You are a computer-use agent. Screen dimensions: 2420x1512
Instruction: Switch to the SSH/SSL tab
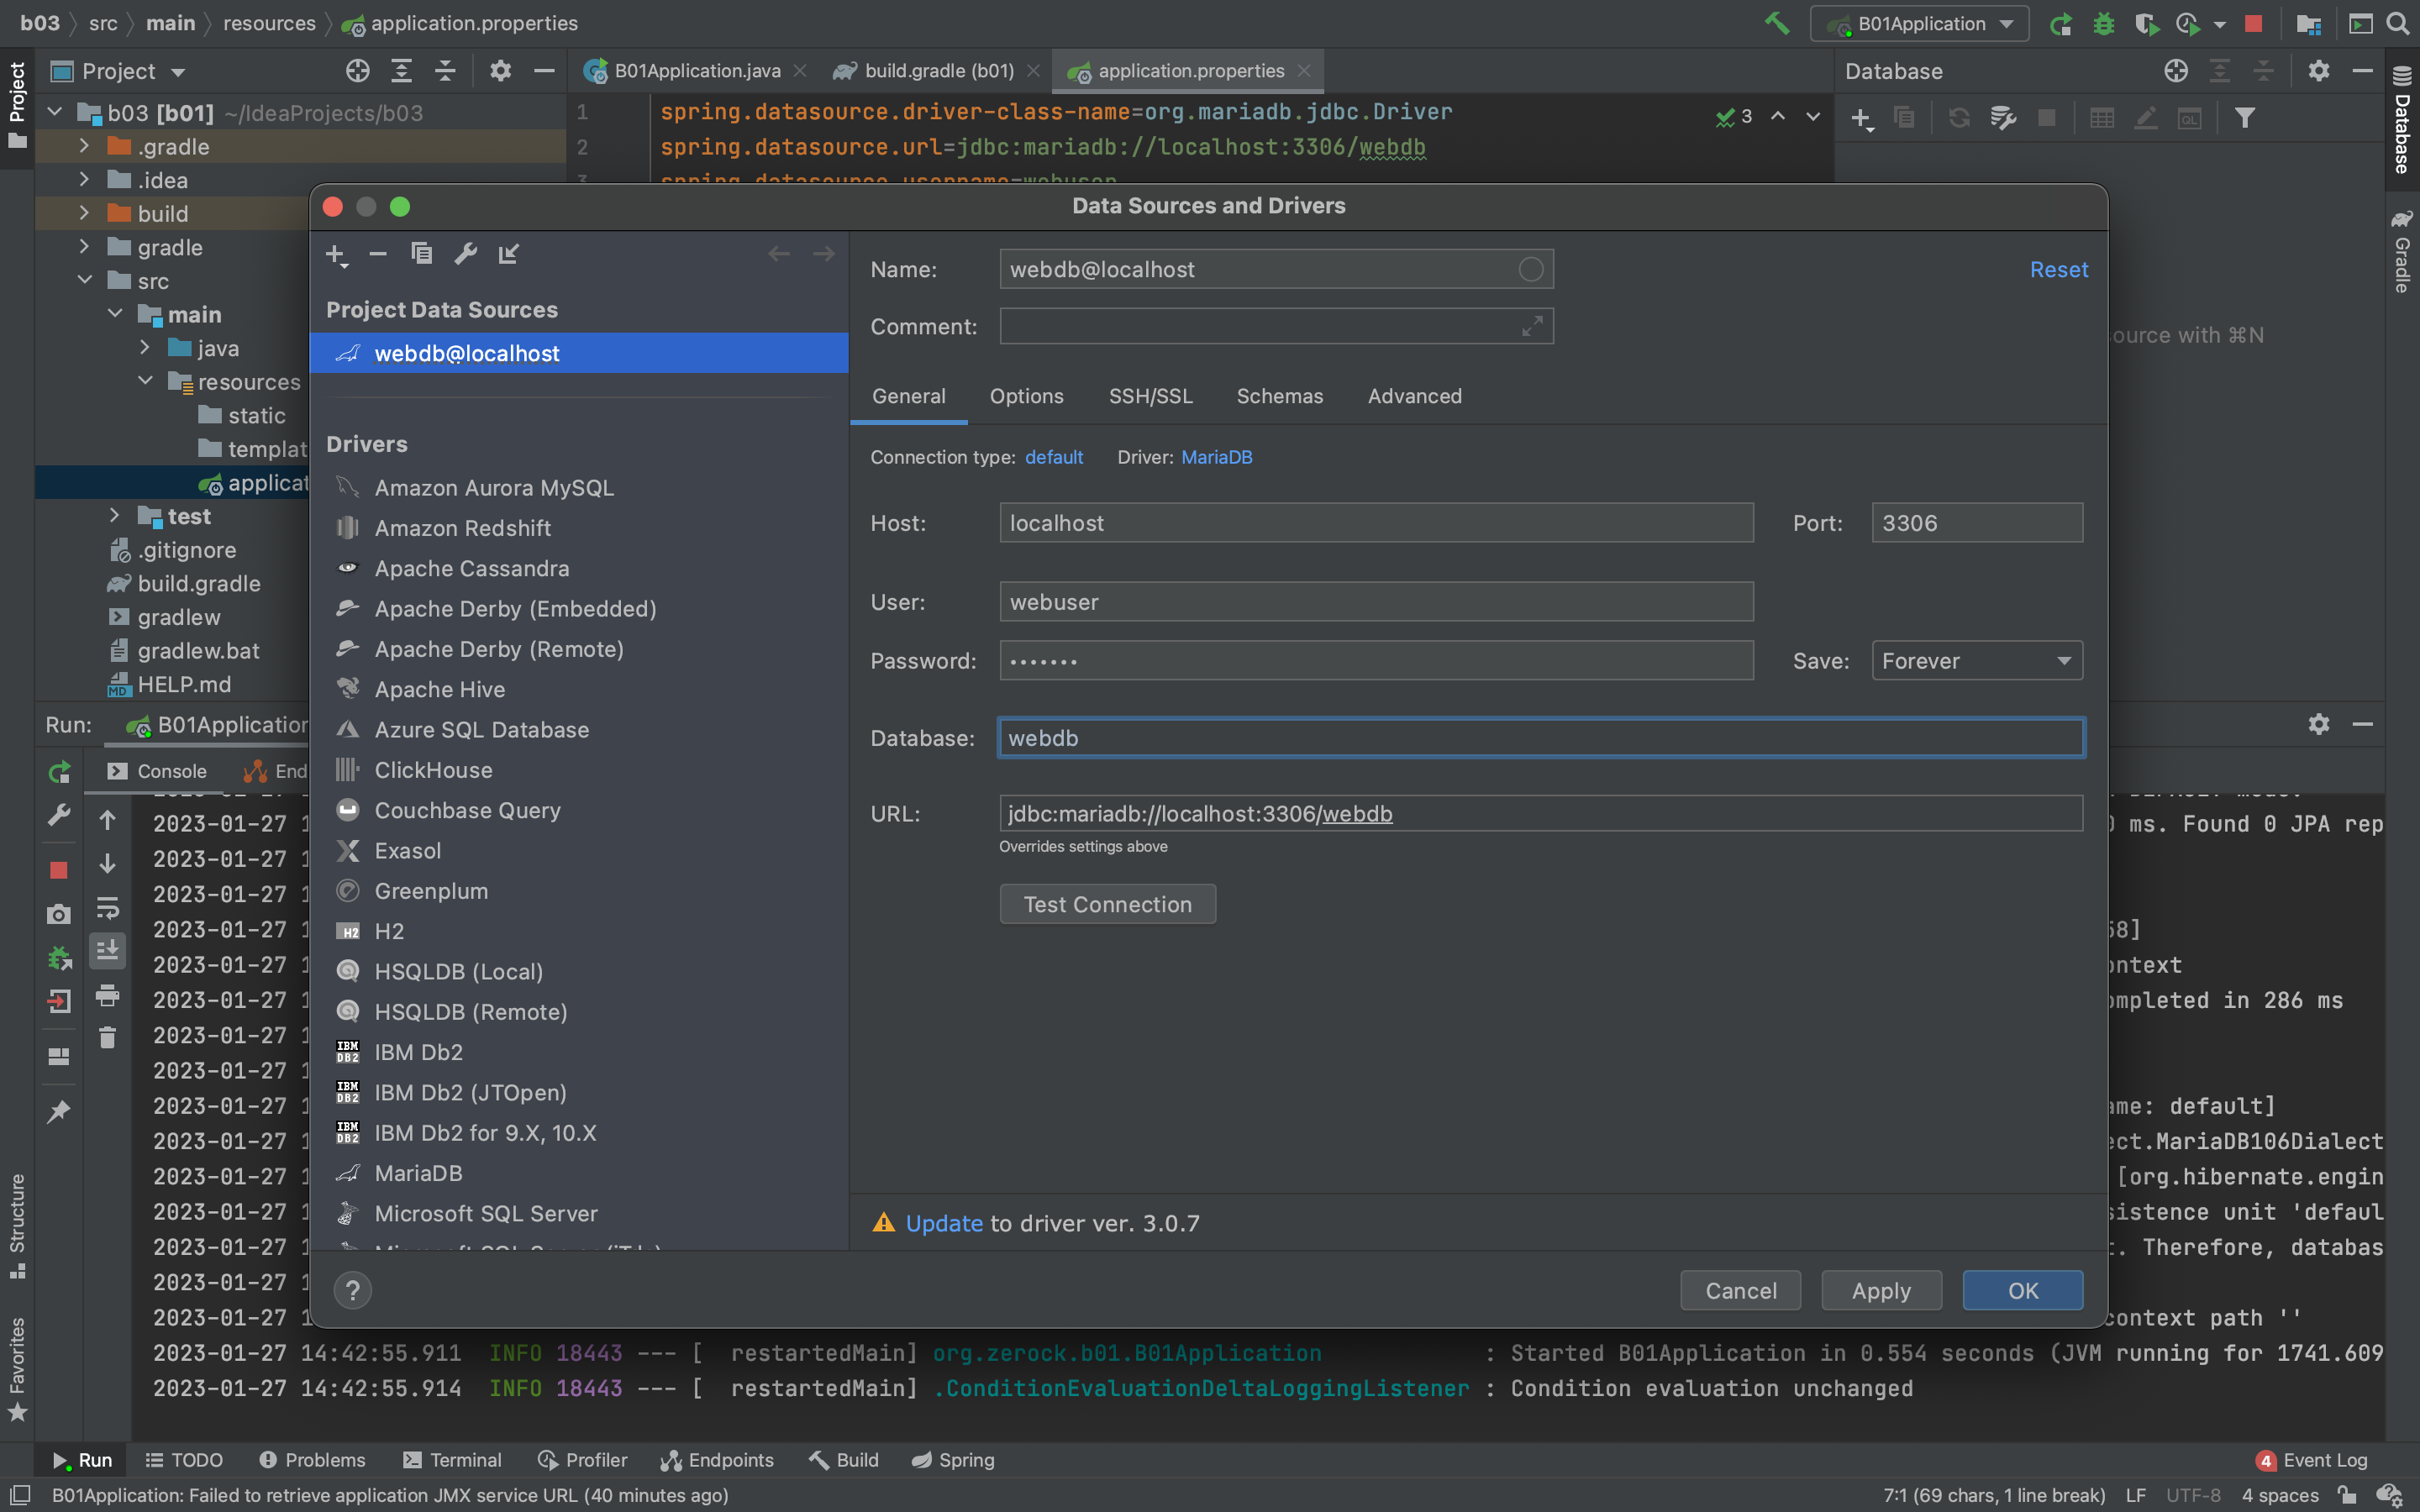coord(1150,396)
